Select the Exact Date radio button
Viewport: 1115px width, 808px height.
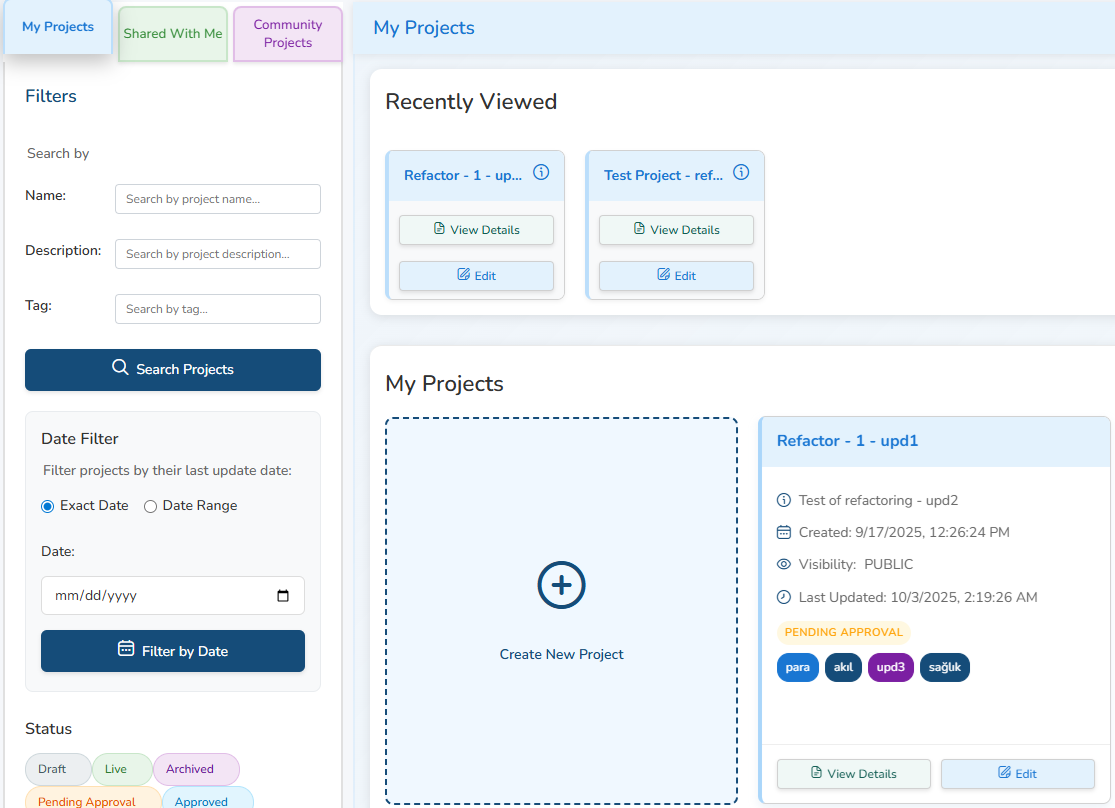point(48,506)
